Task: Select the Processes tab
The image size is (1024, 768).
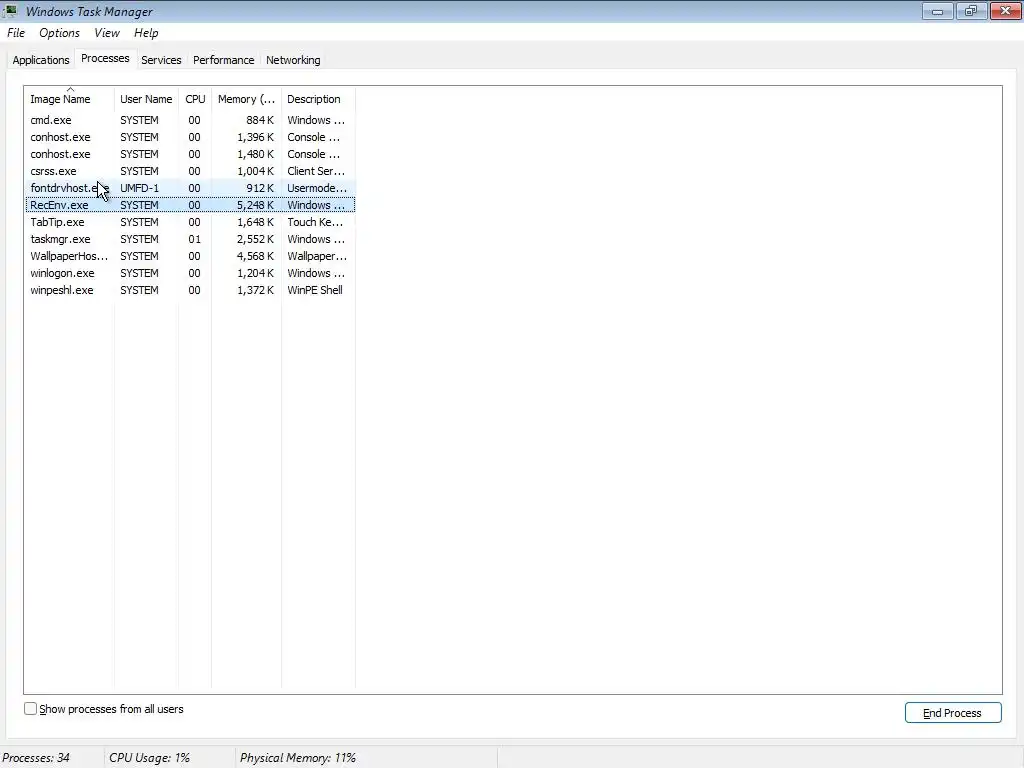Action: (105, 58)
